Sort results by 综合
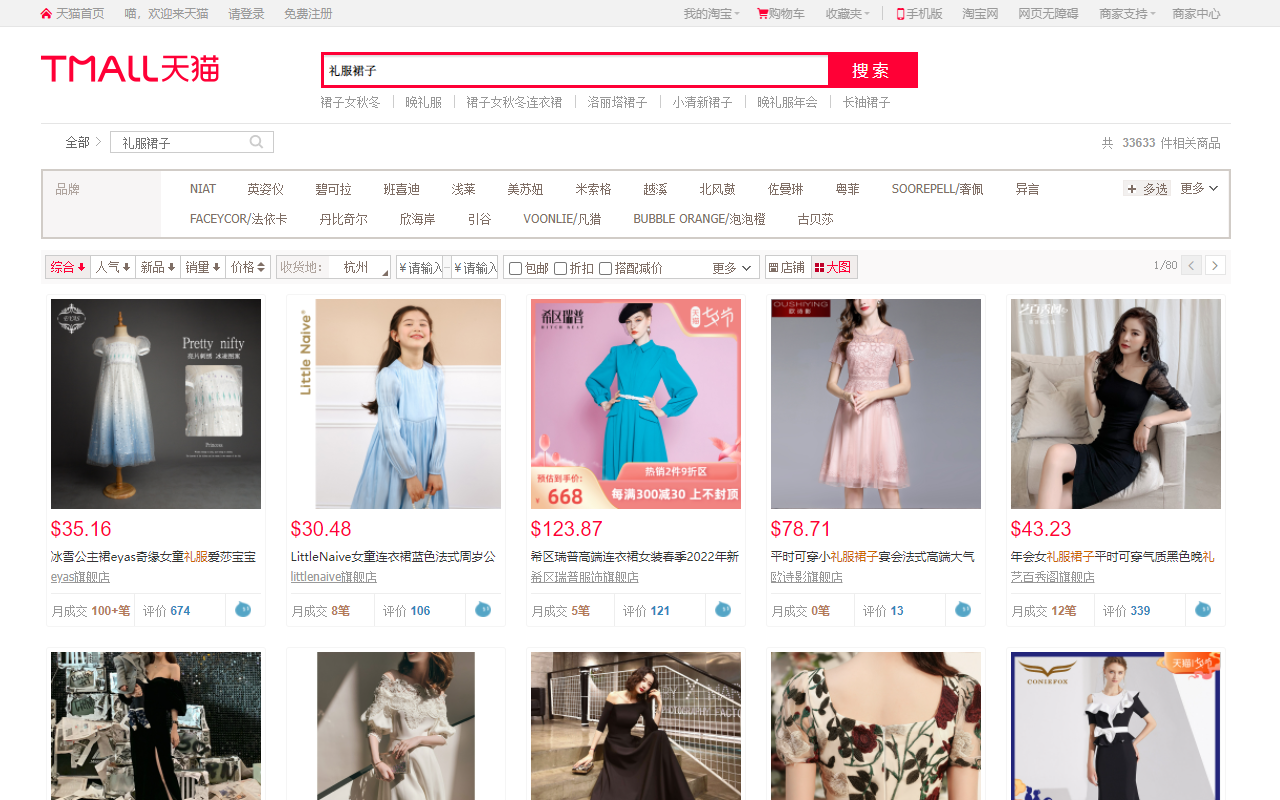This screenshot has height=800, width=1280. click(x=68, y=267)
